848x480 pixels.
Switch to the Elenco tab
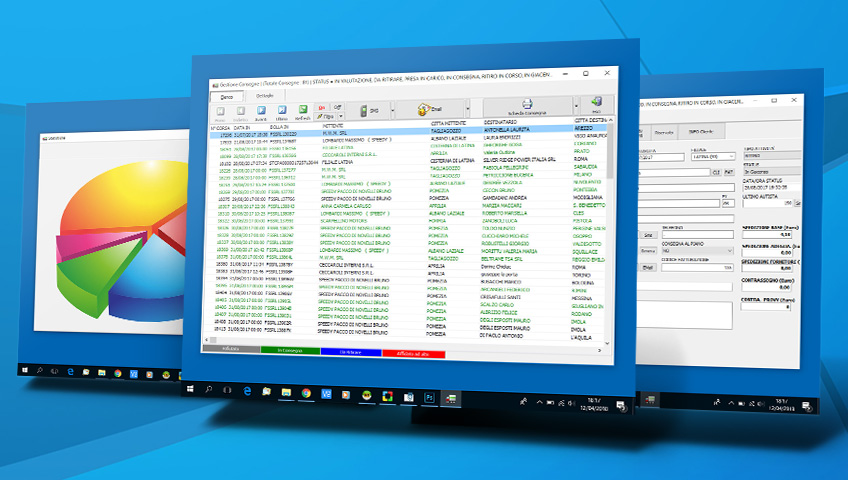(227, 97)
